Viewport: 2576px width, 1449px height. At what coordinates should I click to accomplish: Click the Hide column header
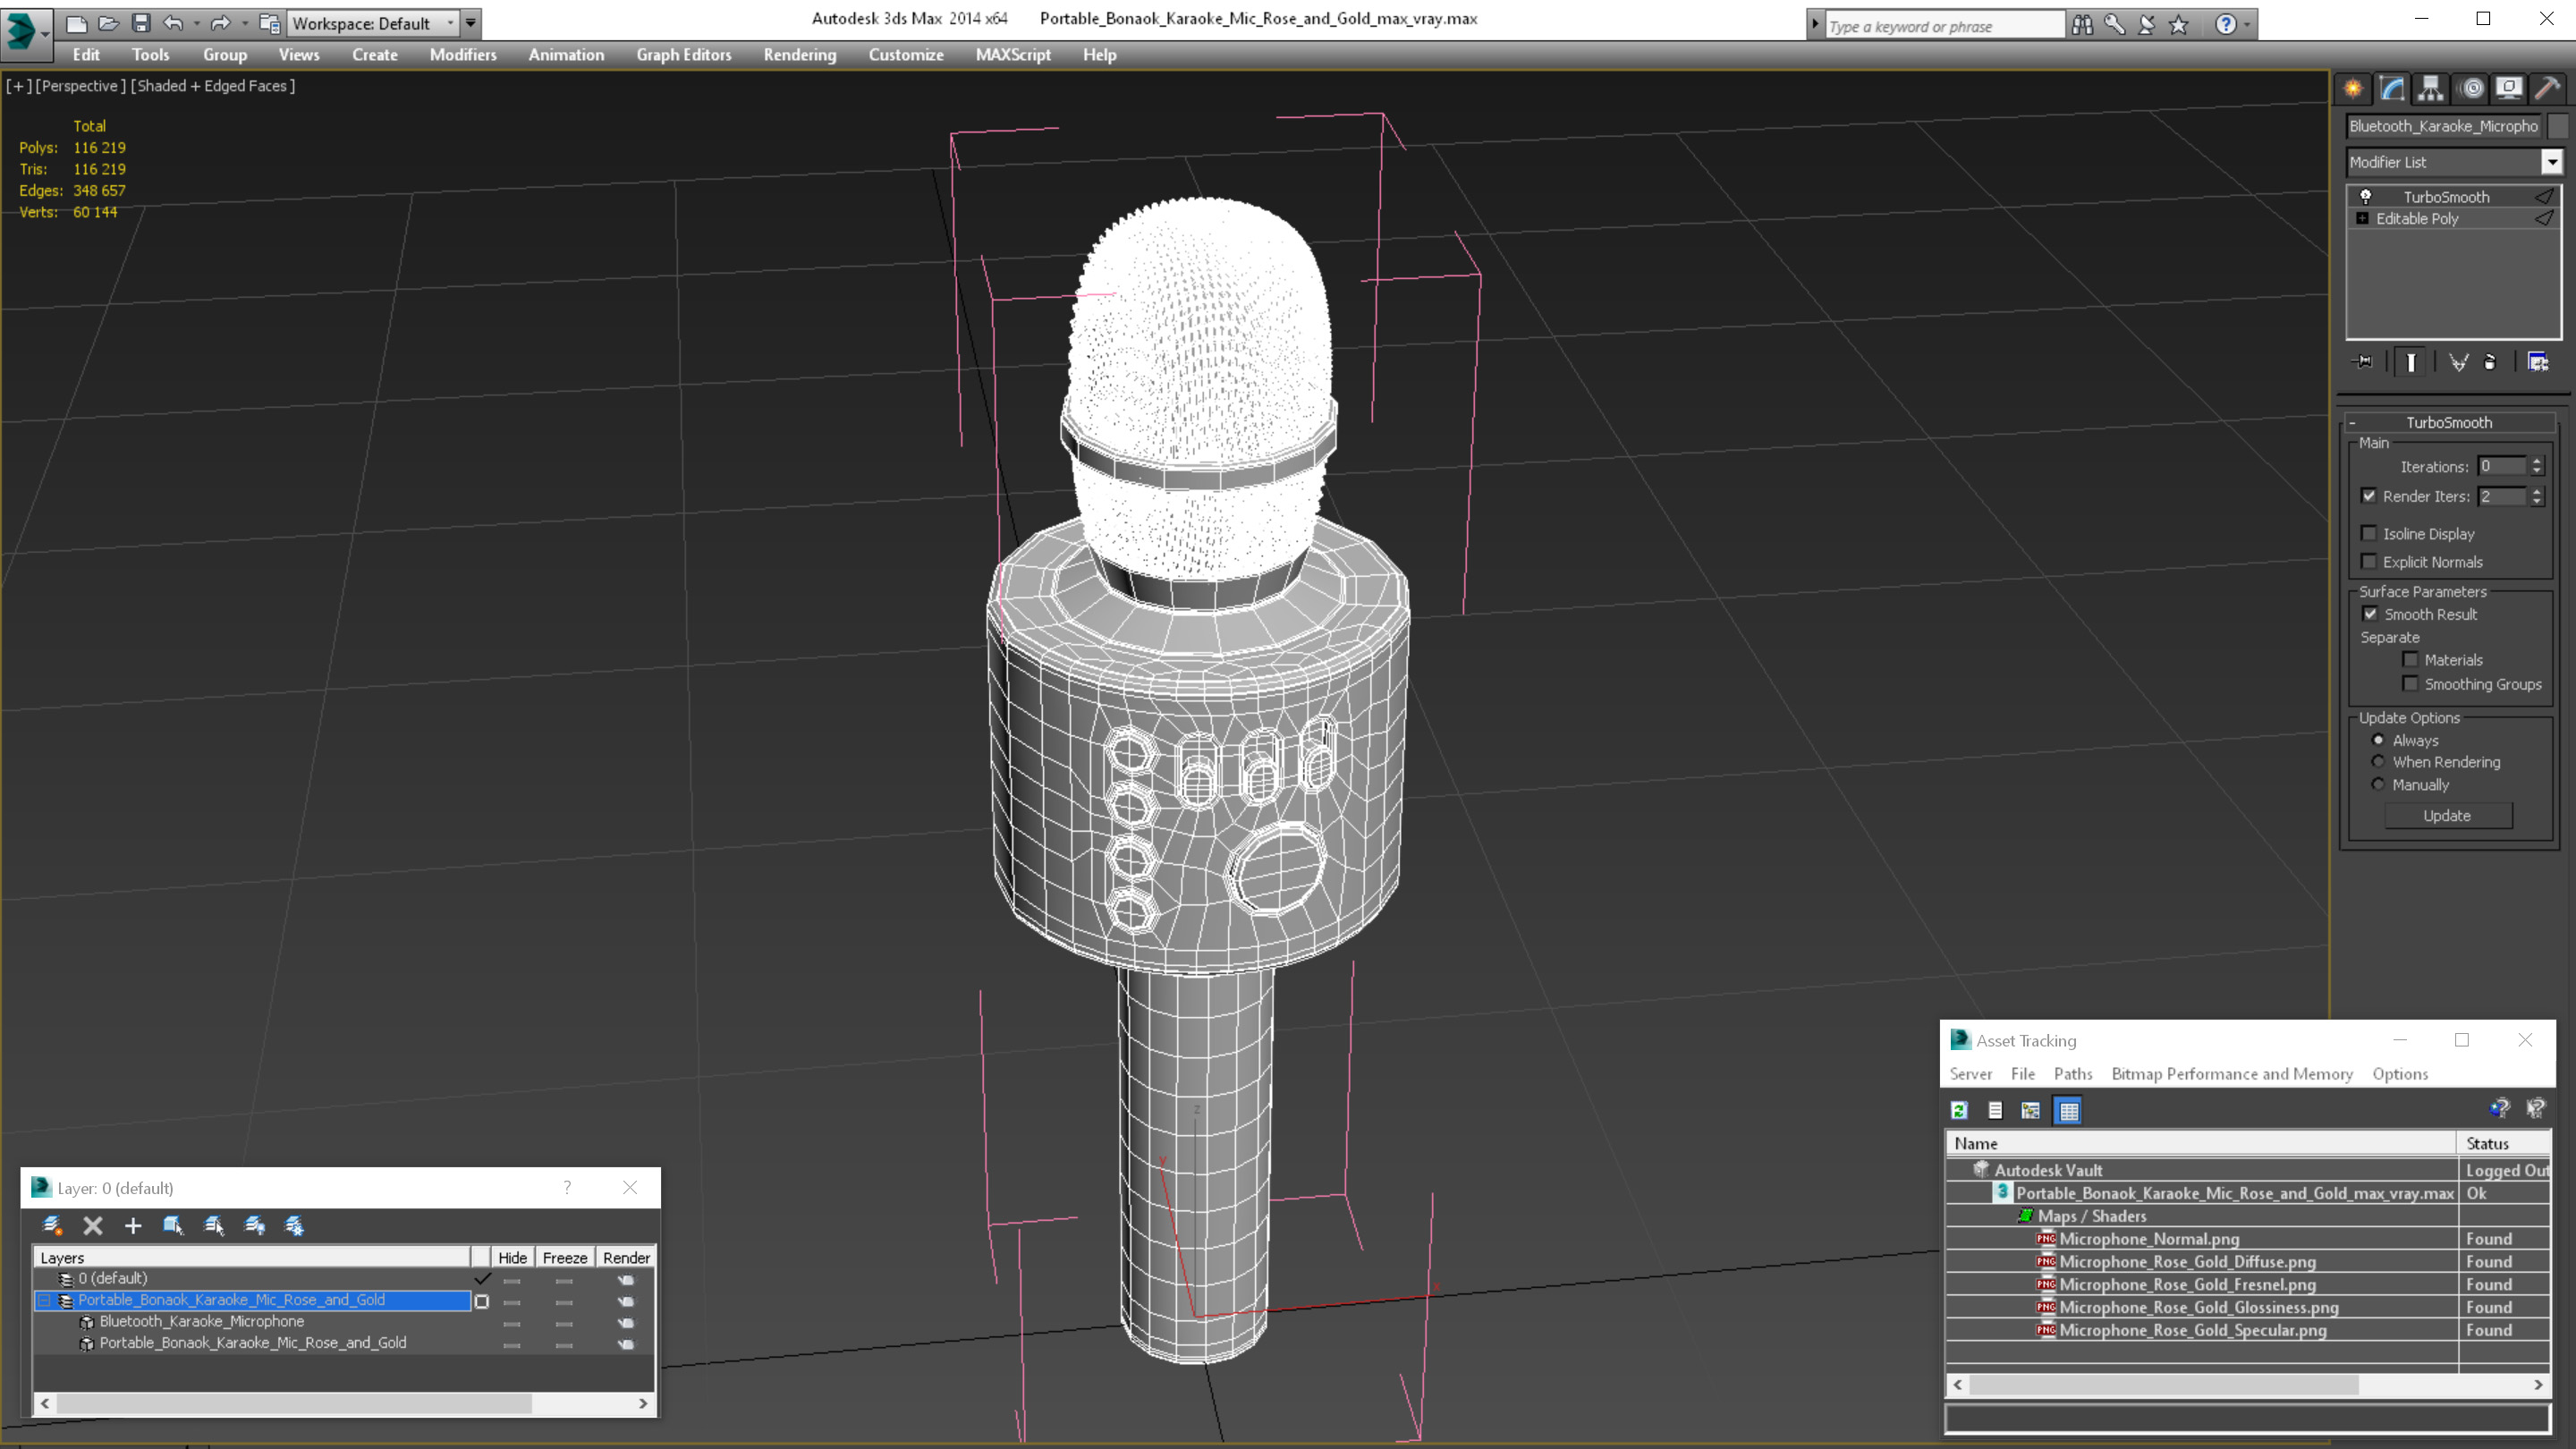[512, 1258]
